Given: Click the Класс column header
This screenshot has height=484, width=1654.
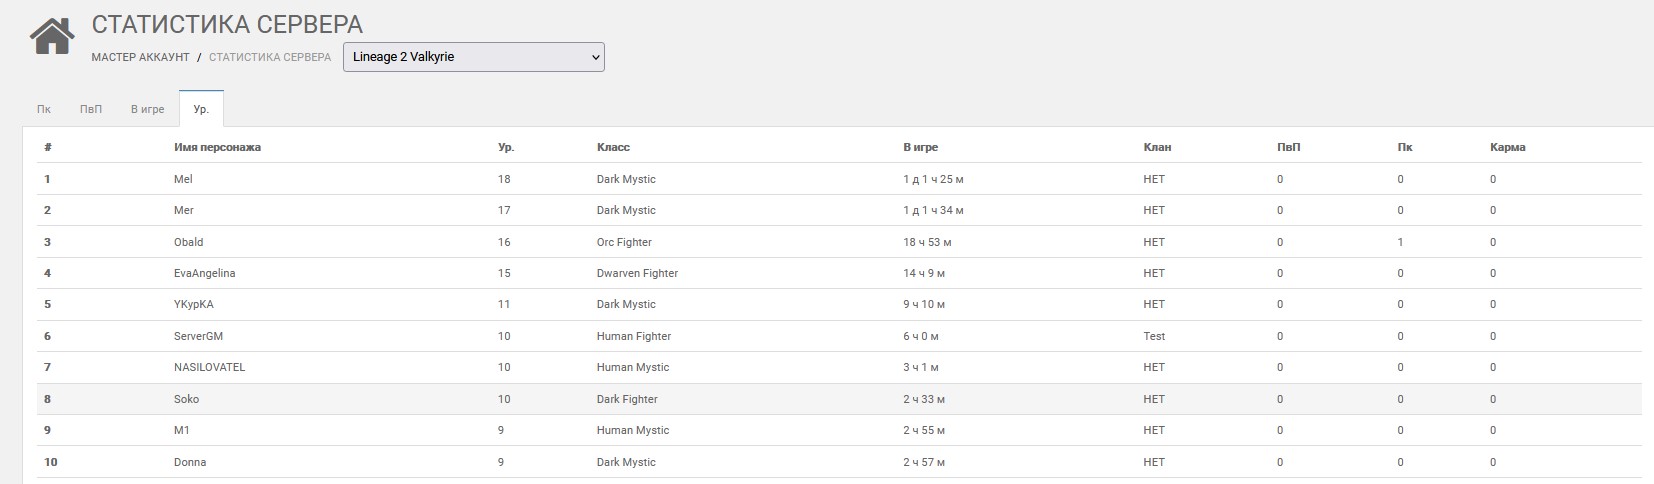Looking at the screenshot, I should 613,147.
